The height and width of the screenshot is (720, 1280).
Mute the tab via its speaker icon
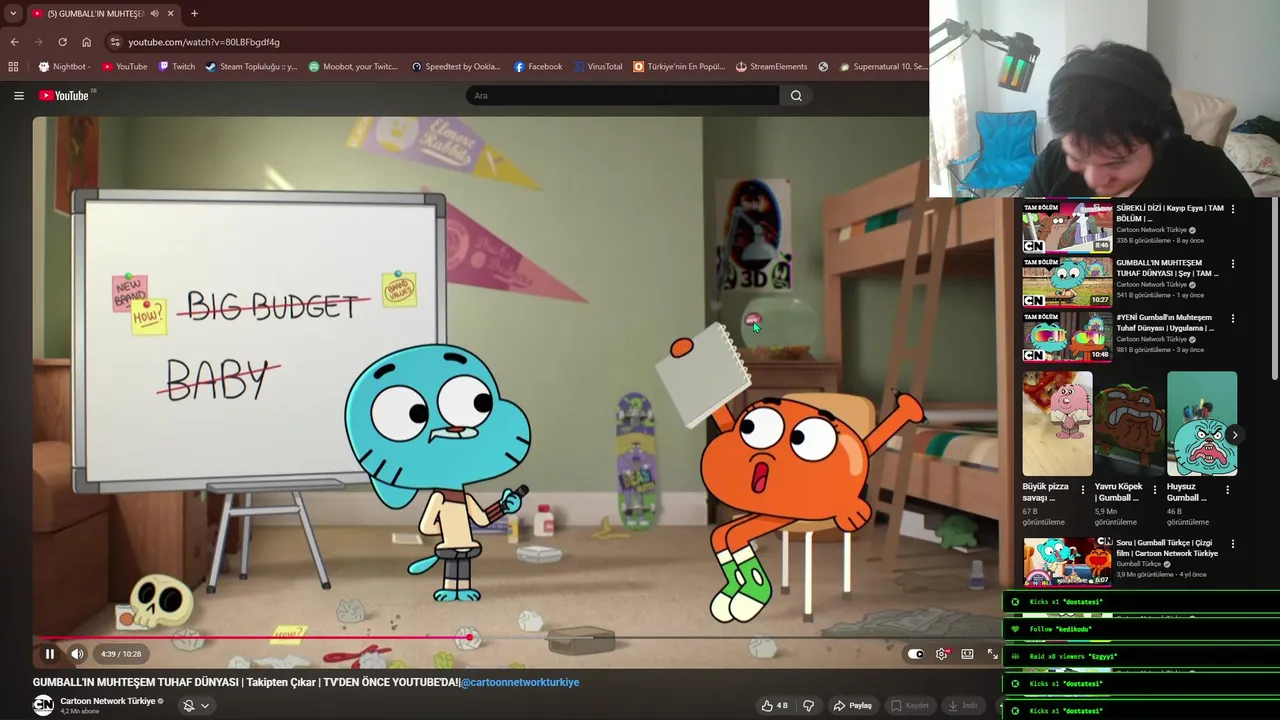(x=154, y=13)
